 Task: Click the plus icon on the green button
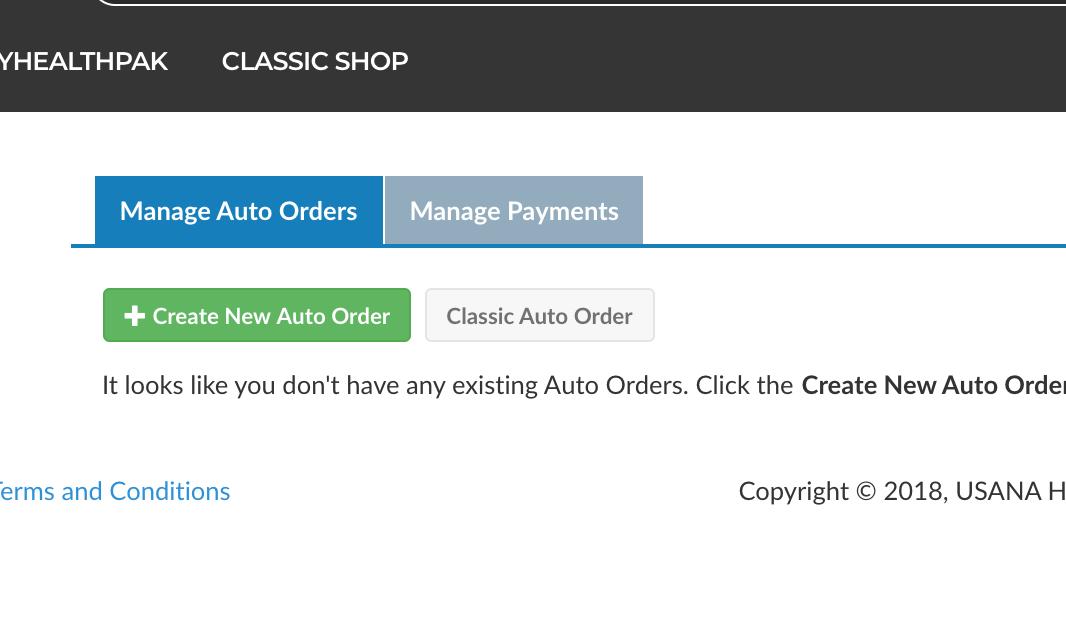[135, 316]
